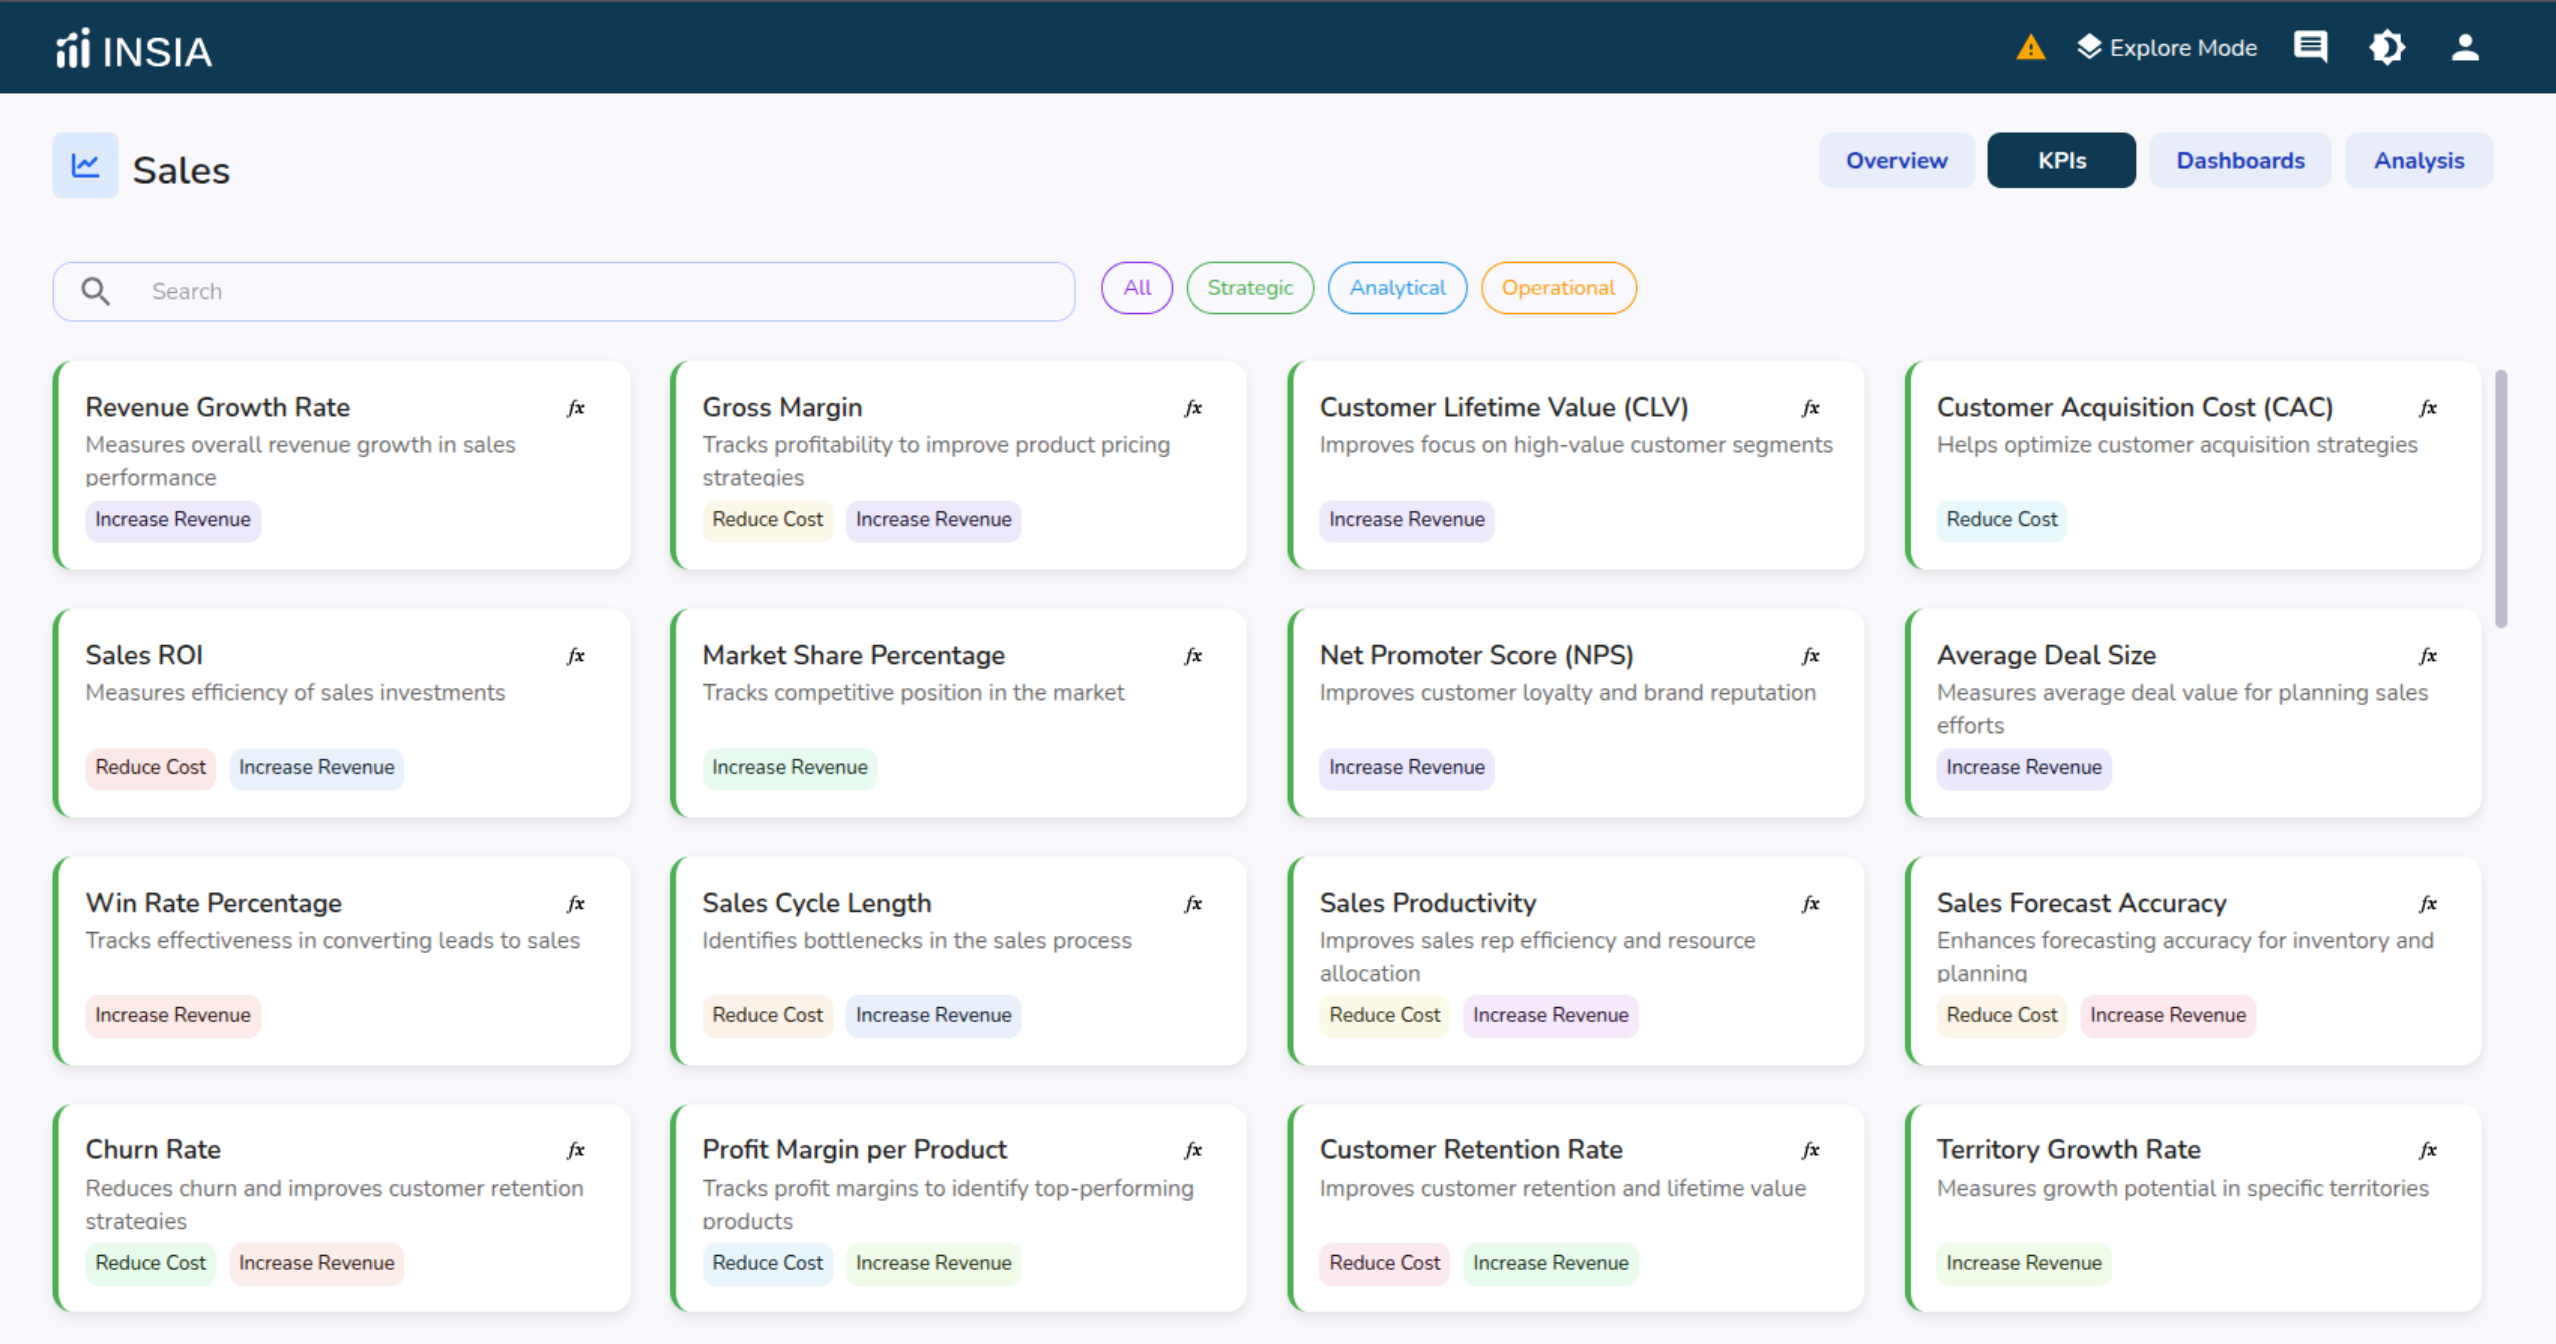Click Reduce Cost tag on Sales ROI
2556x1344 pixels.
pos(150,768)
